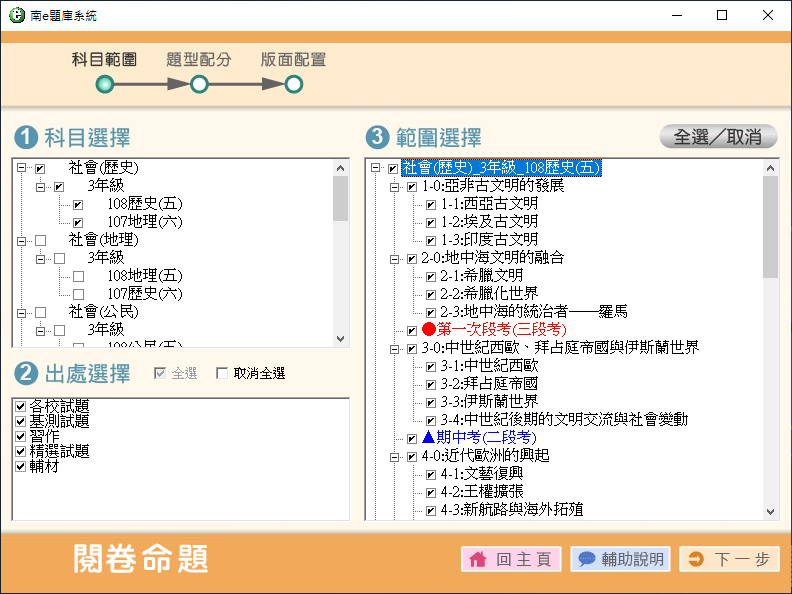Image resolution: width=792 pixels, height=594 pixels.
Task: Select the 2-3:地中海的統治者──羅馬 section item
Action: point(533,311)
